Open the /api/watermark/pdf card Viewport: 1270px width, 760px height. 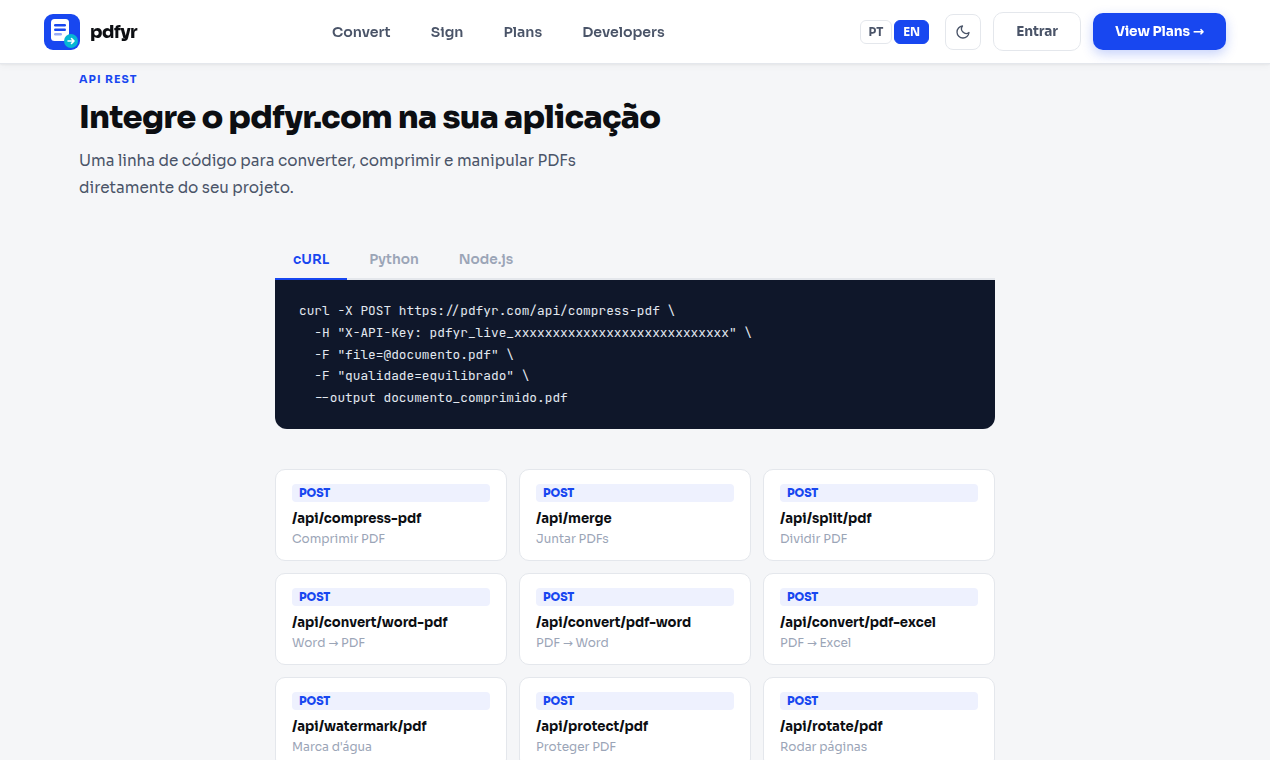pos(391,719)
